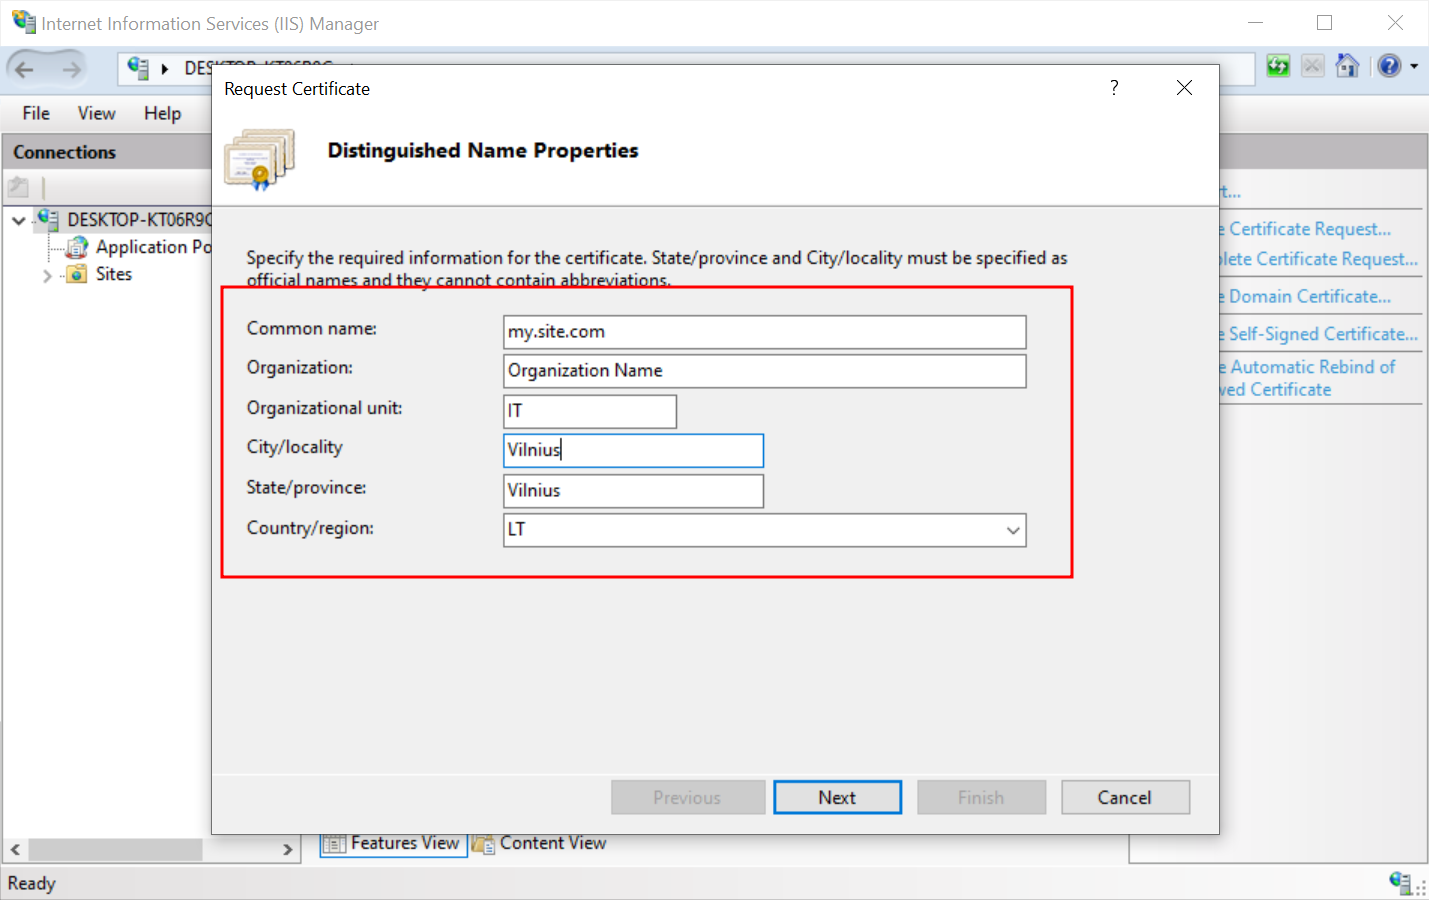Expand the Sites tree node
This screenshot has width=1429, height=900.
(x=47, y=275)
